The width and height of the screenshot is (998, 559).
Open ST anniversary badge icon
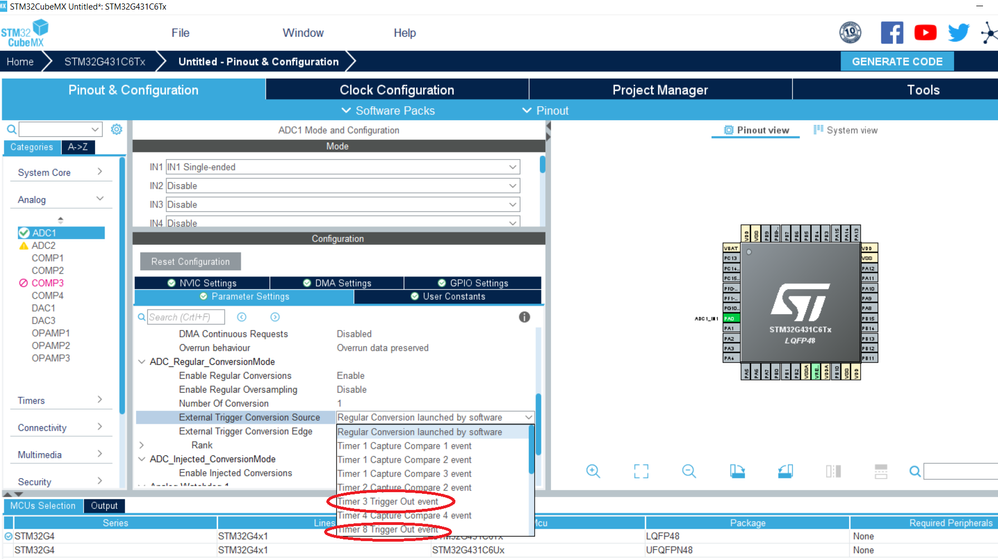[x=850, y=32]
